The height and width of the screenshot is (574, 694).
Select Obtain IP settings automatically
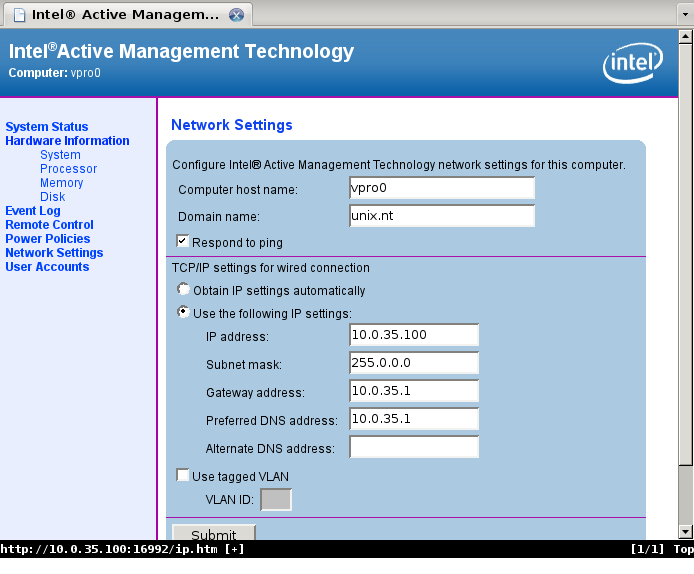(x=183, y=289)
